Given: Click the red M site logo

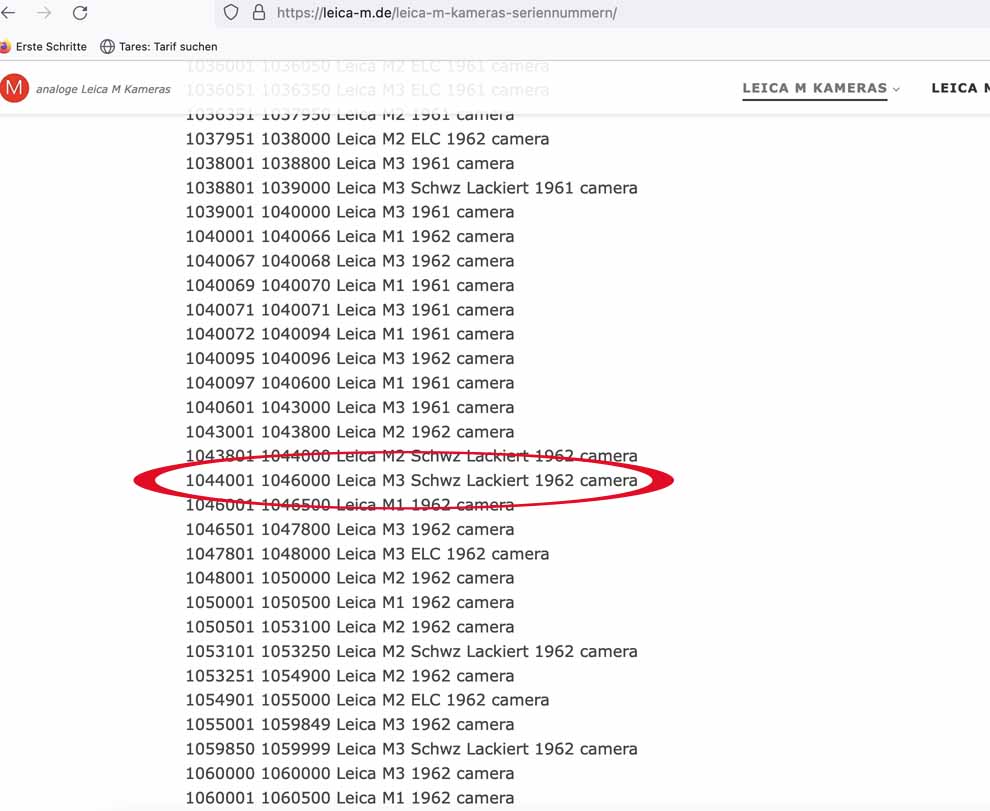Looking at the screenshot, I should click(15, 88).
